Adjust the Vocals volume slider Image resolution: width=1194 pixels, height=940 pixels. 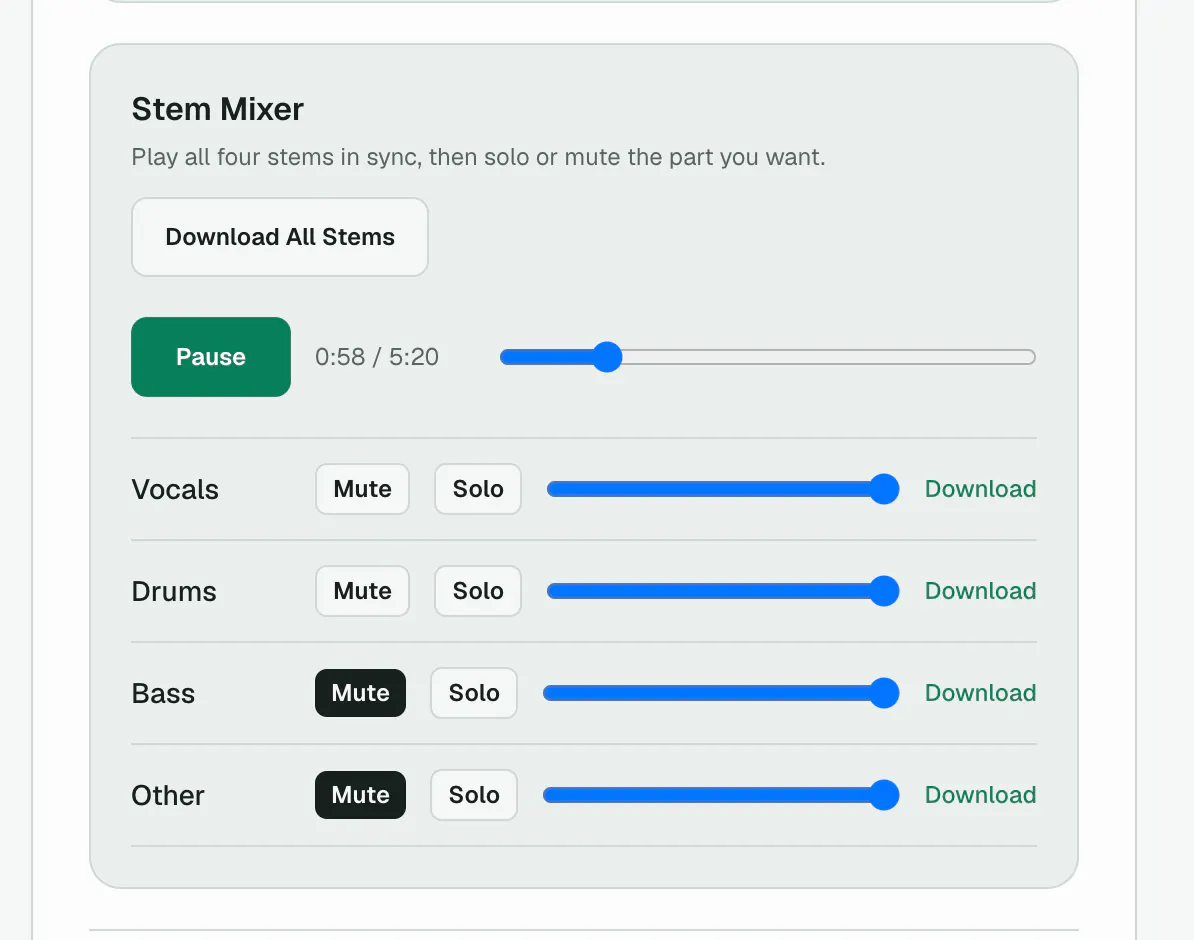[x=723, y=489]
